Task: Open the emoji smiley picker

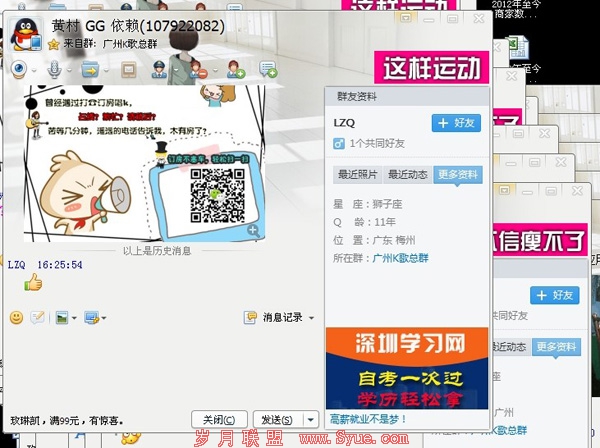Action: coord(16,318)
